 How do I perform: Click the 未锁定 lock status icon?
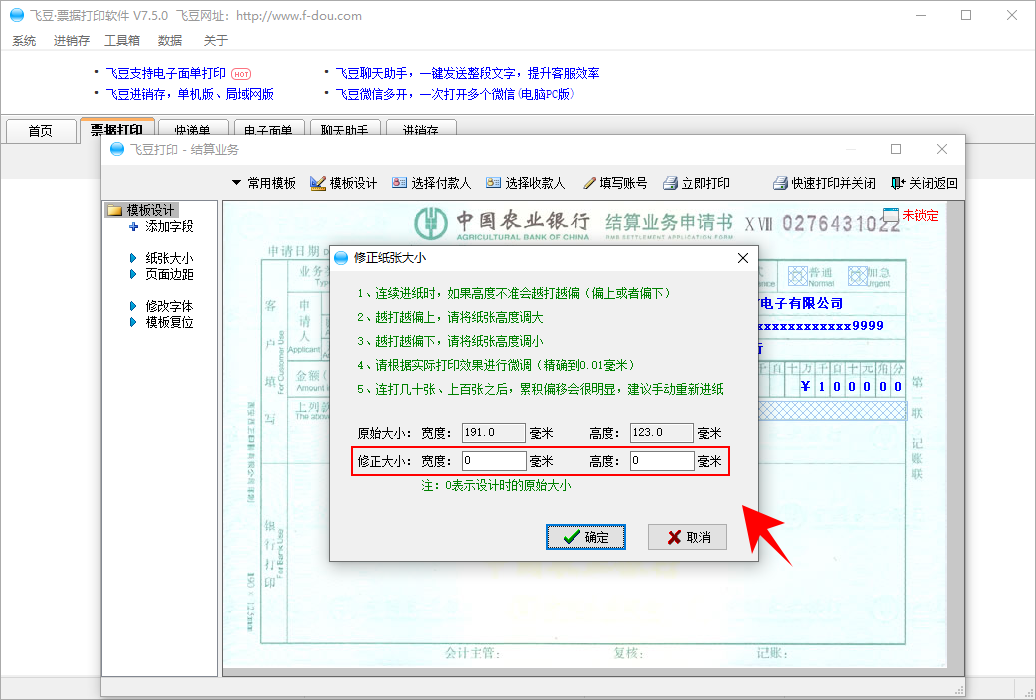pyautogui.click(x=891, y=215)
